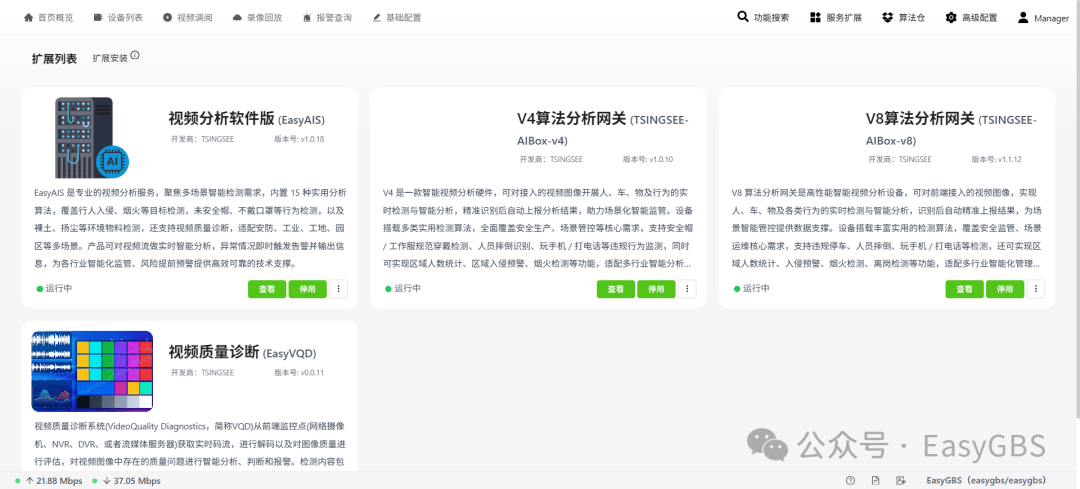Click the 基础配置 pencil icon

pyautogui.click(x=377, y=18)
